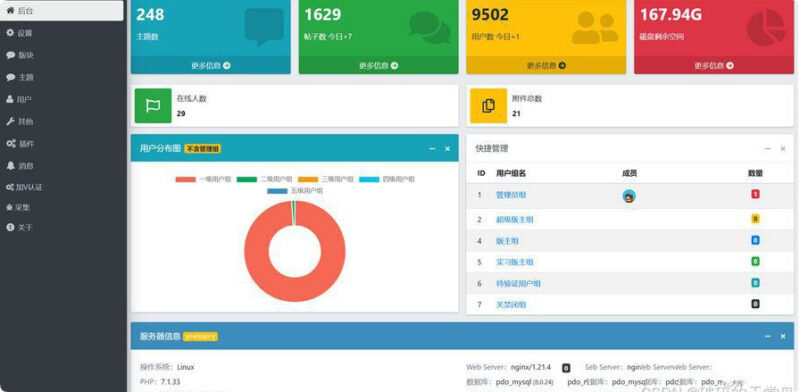
Task: Collapse the 服务器信息 panel with minus button
Action: click(x=768, y=336)
